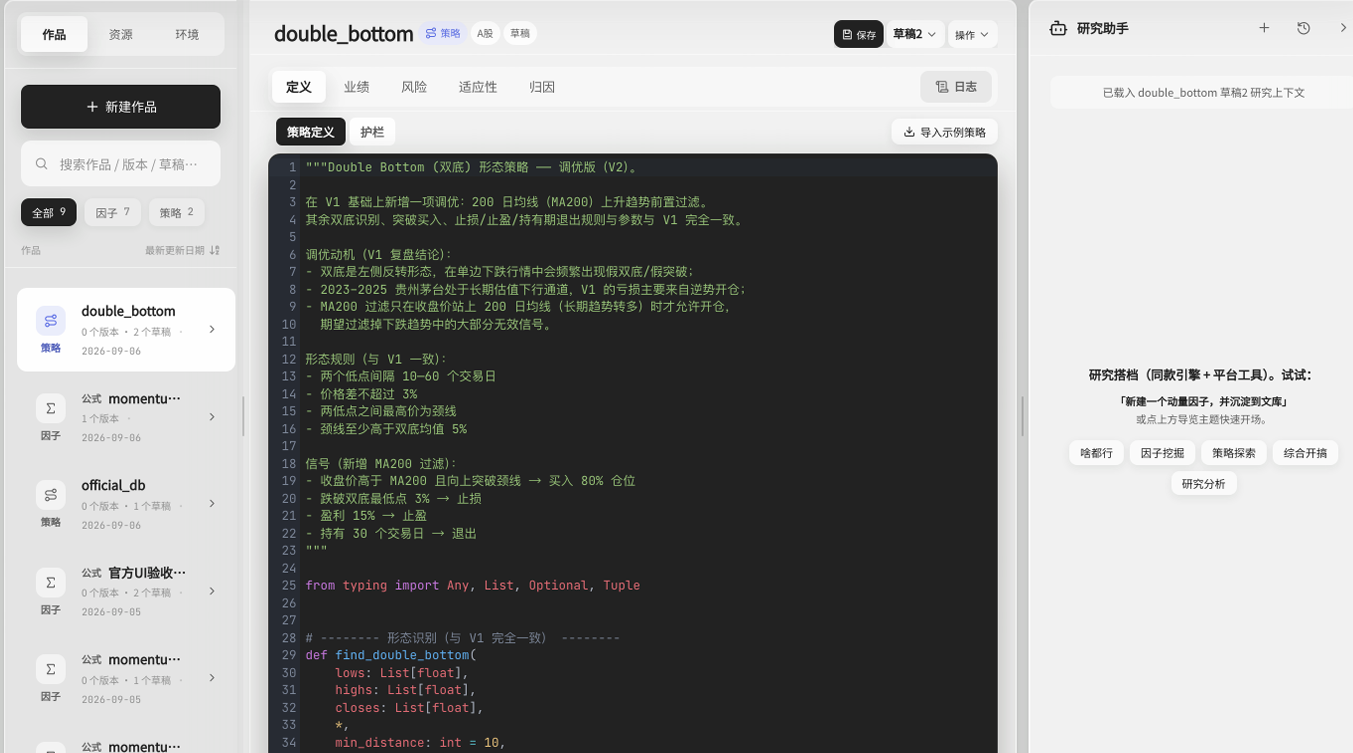
Task: Click the 新建作品 button
Action: point(121,107)
